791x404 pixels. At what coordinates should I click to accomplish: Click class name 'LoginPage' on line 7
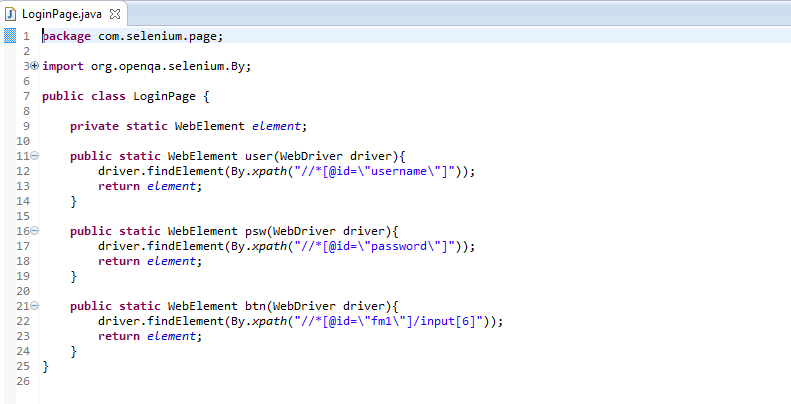[164, 96]
